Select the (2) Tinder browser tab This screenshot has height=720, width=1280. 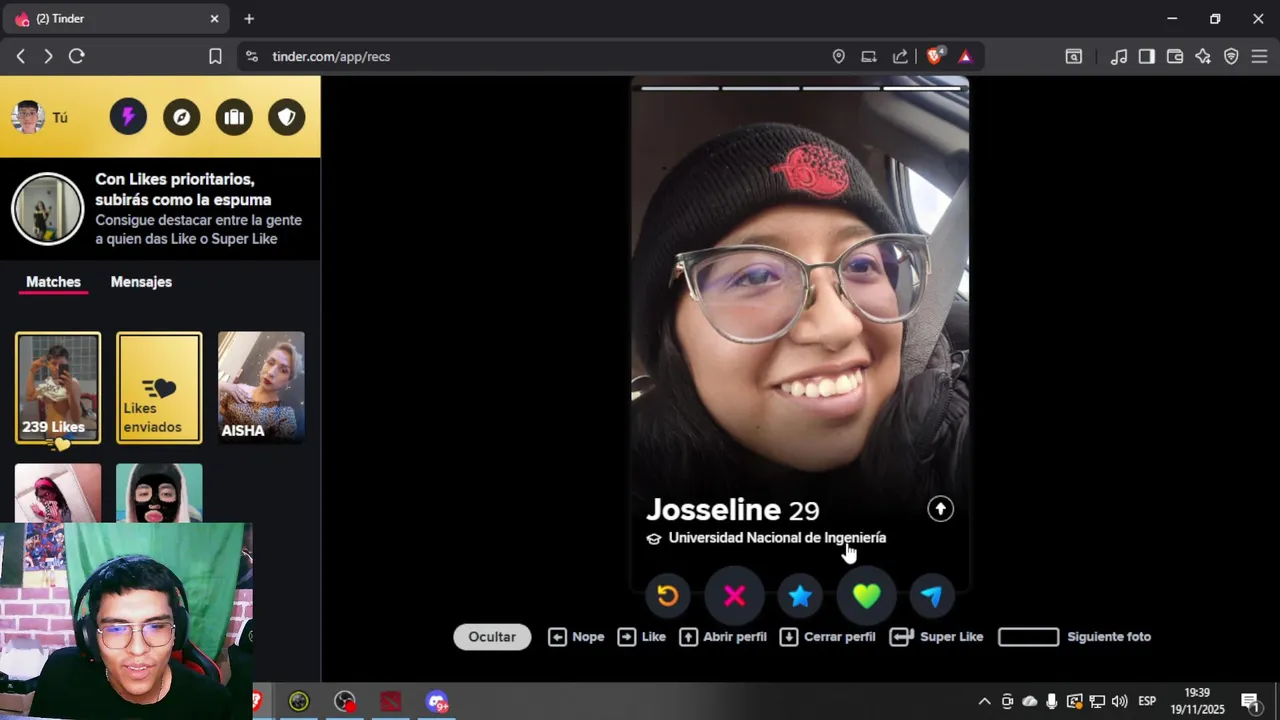tap(118, 19)
